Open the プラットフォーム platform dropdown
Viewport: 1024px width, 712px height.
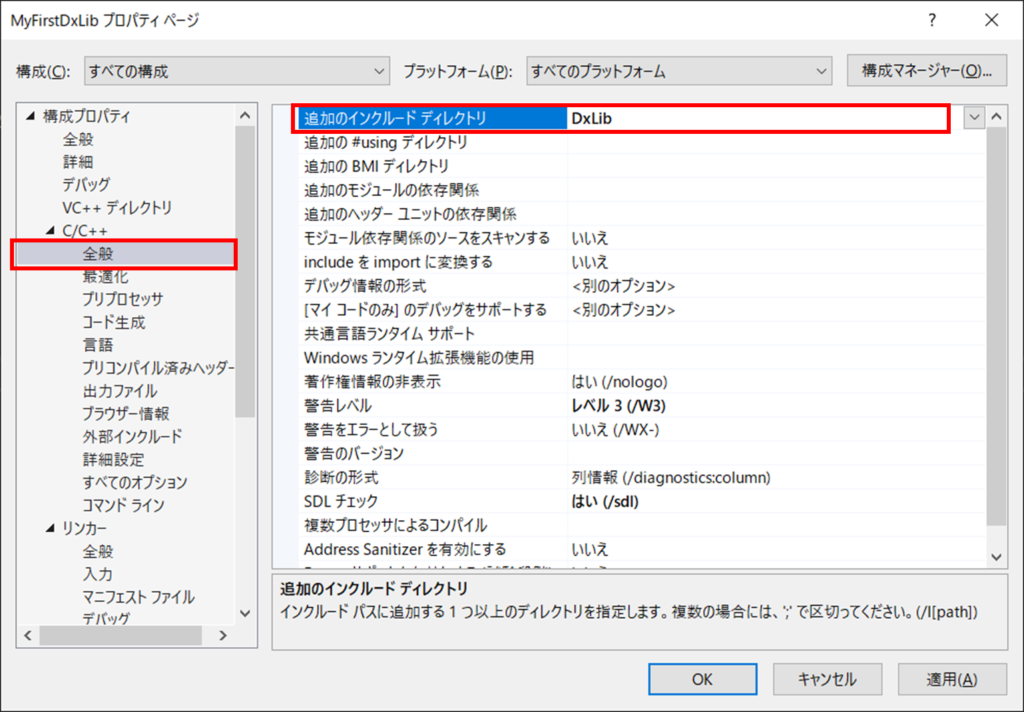click(678, 71)
